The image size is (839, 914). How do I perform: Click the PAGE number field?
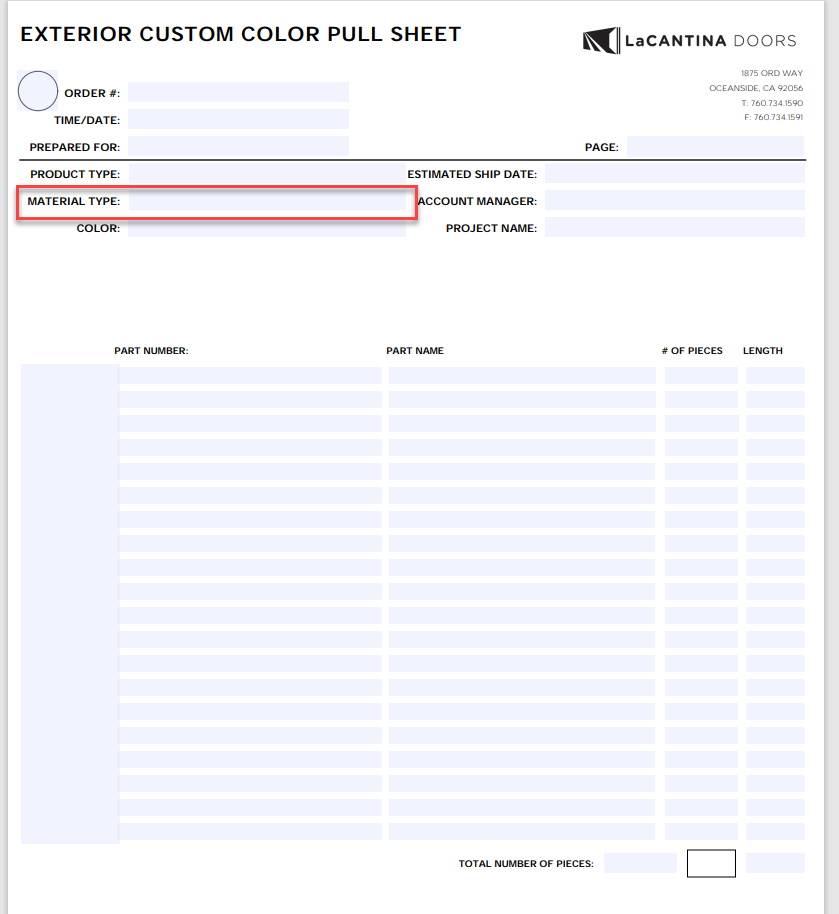pos(715,146)
